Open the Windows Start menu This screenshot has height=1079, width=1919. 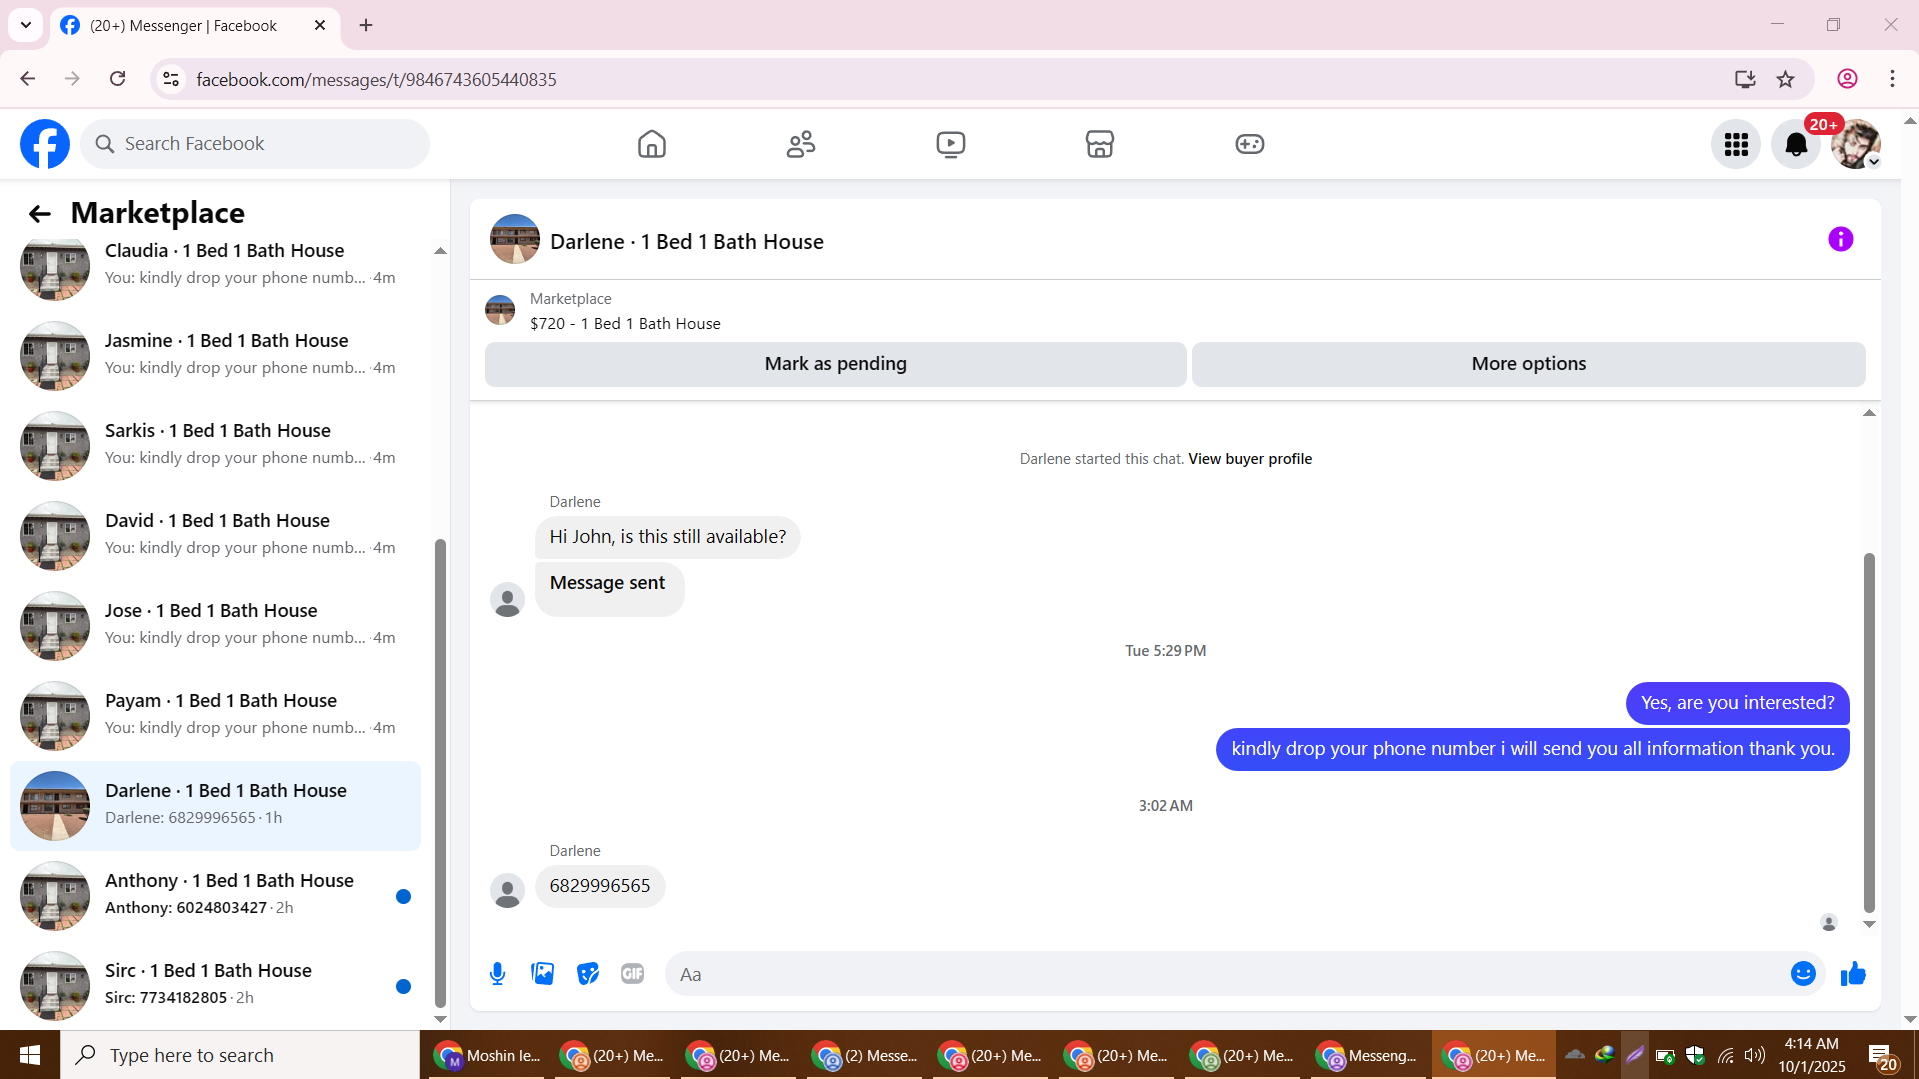click(30, 1055)
